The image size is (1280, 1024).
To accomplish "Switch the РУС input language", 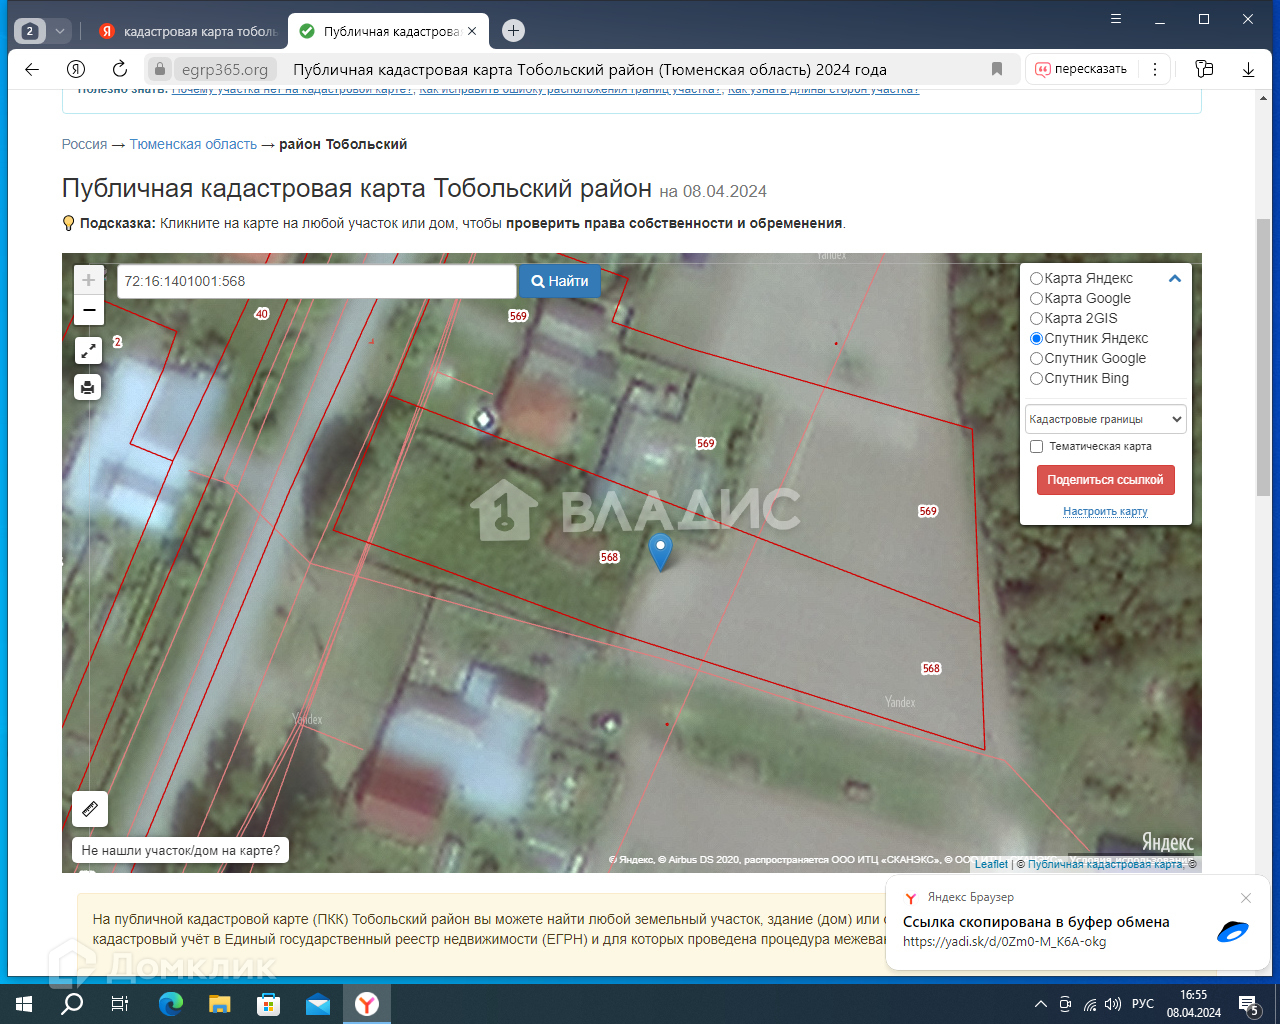I will pos(1143,1004).
